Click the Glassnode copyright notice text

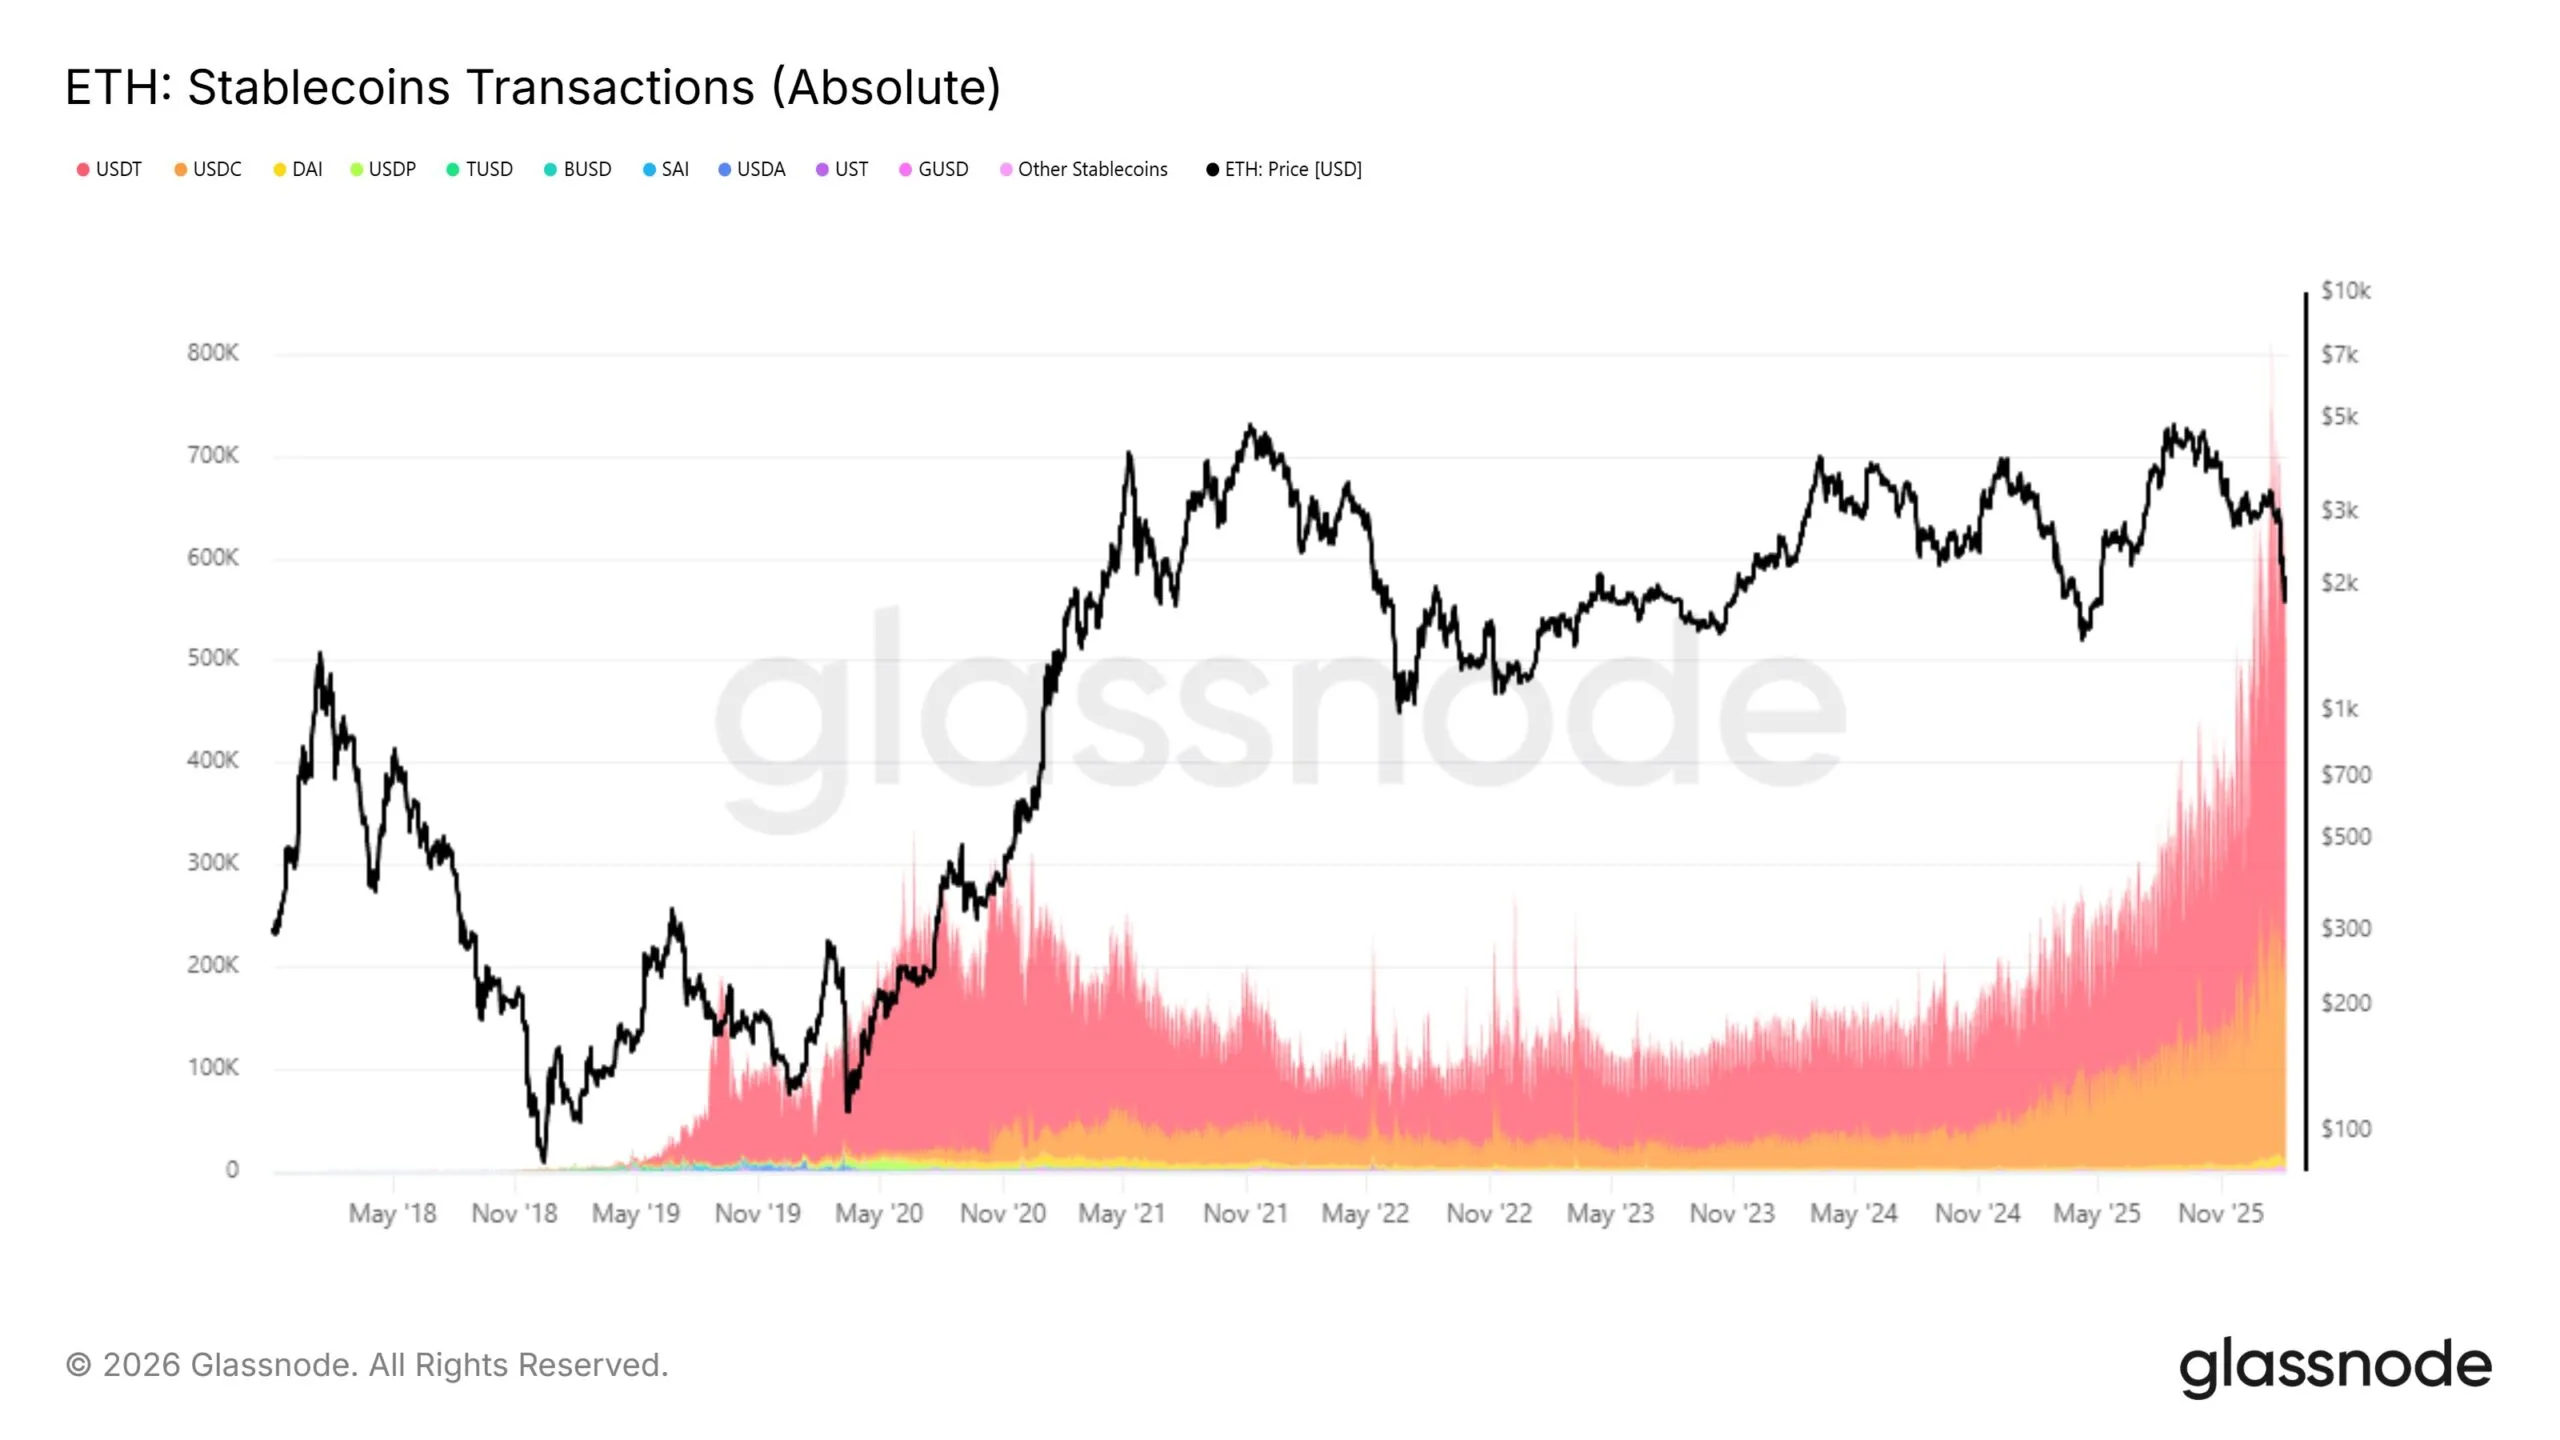(x=367, y=1365)
